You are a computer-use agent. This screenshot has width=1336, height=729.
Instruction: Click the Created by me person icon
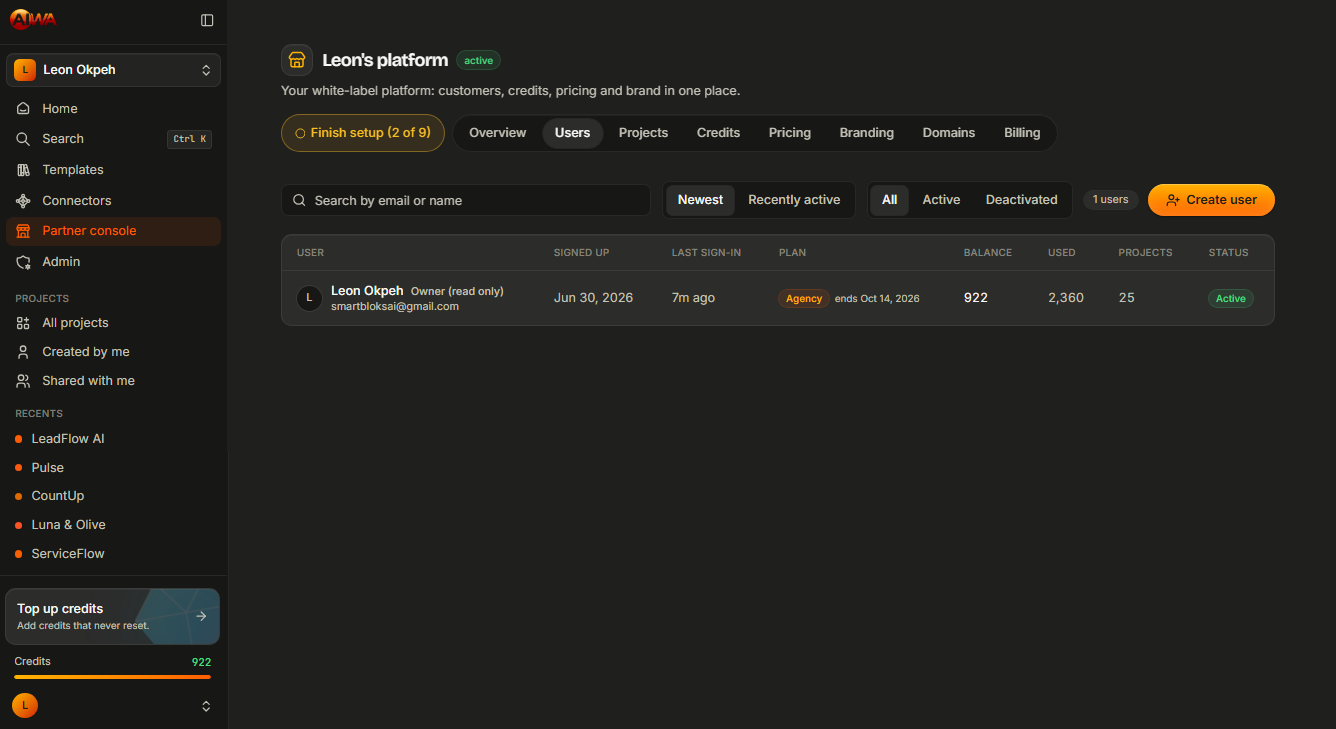(24, 352)
